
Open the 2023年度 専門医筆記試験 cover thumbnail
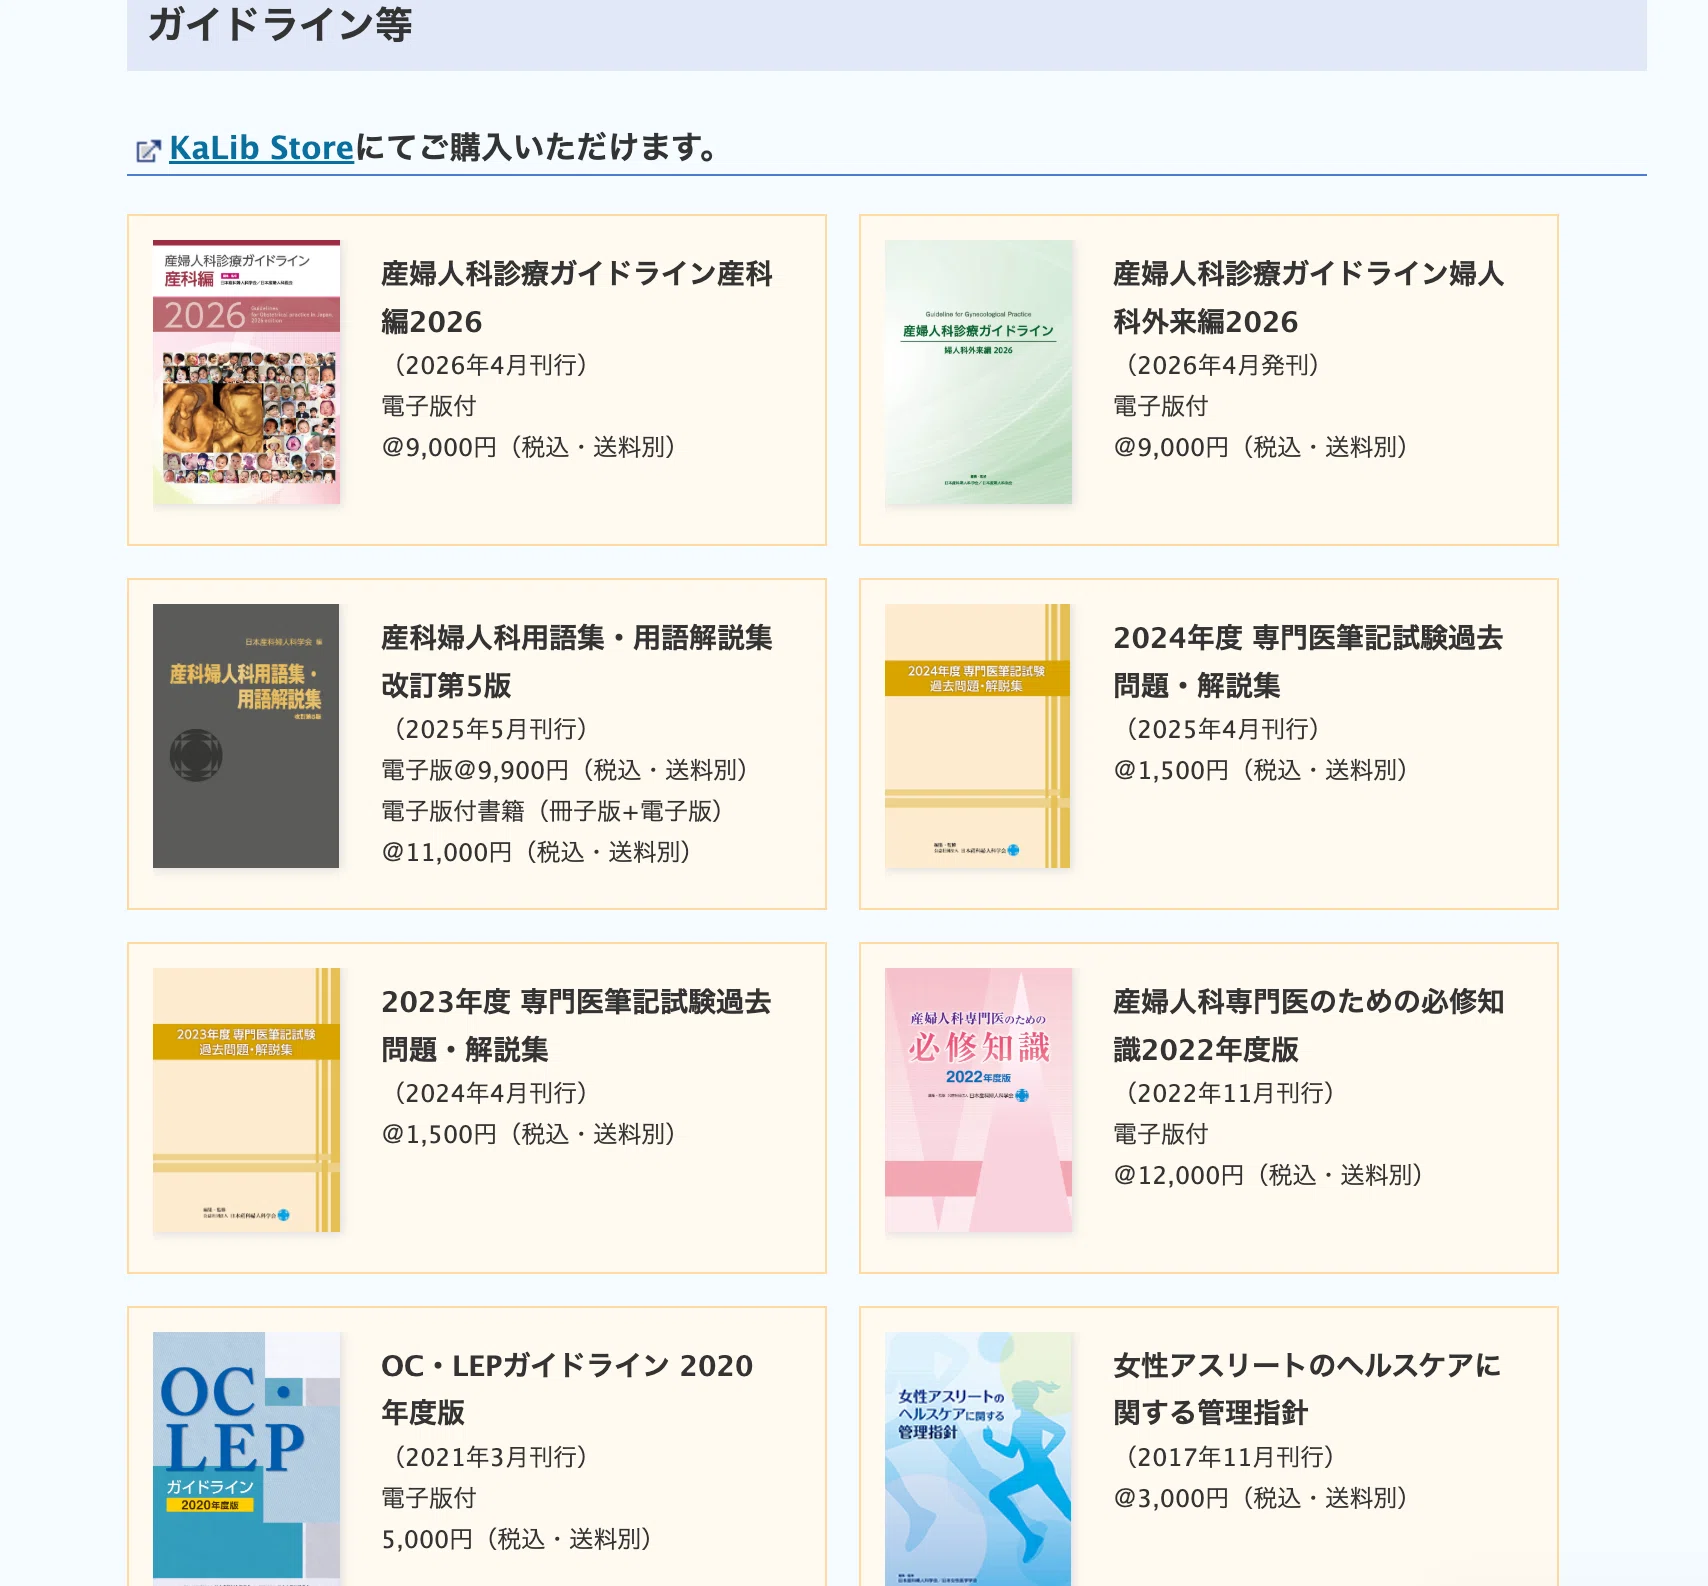[246, 1100]
